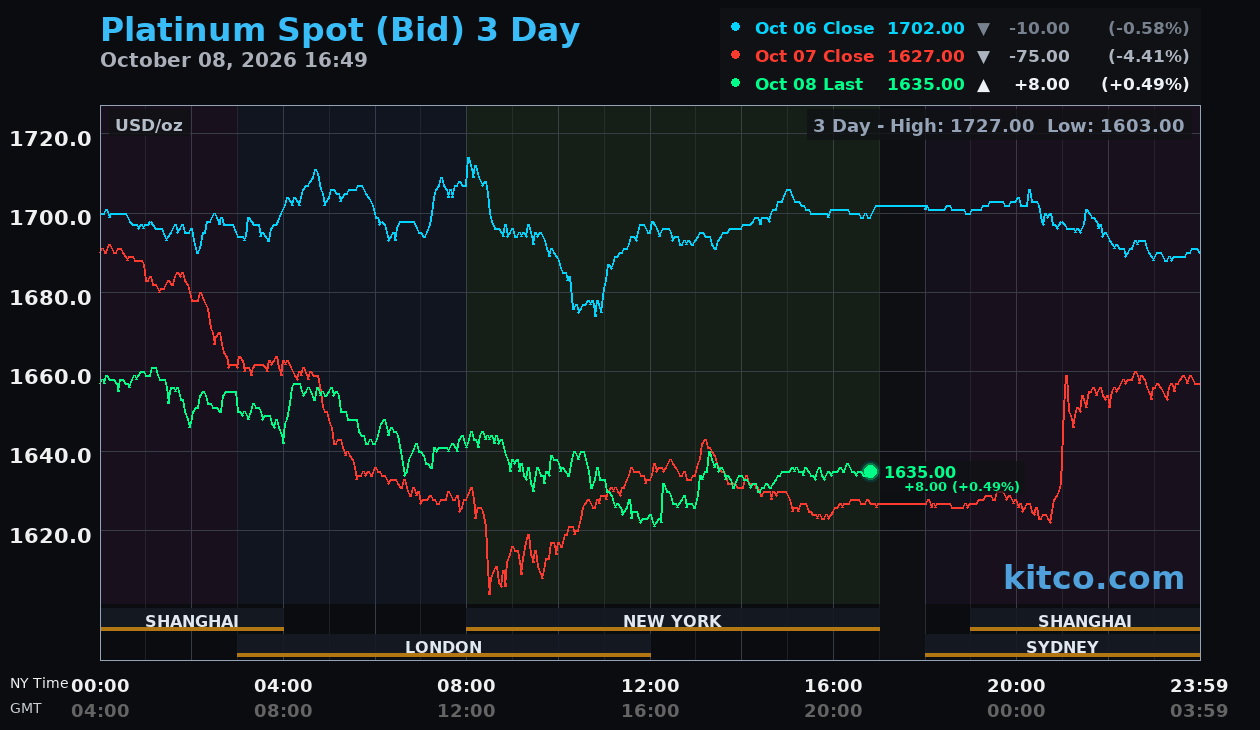Click the red Oct 07 legend dot
Viewport: 1260px width, 730px height.
(736, 56)
